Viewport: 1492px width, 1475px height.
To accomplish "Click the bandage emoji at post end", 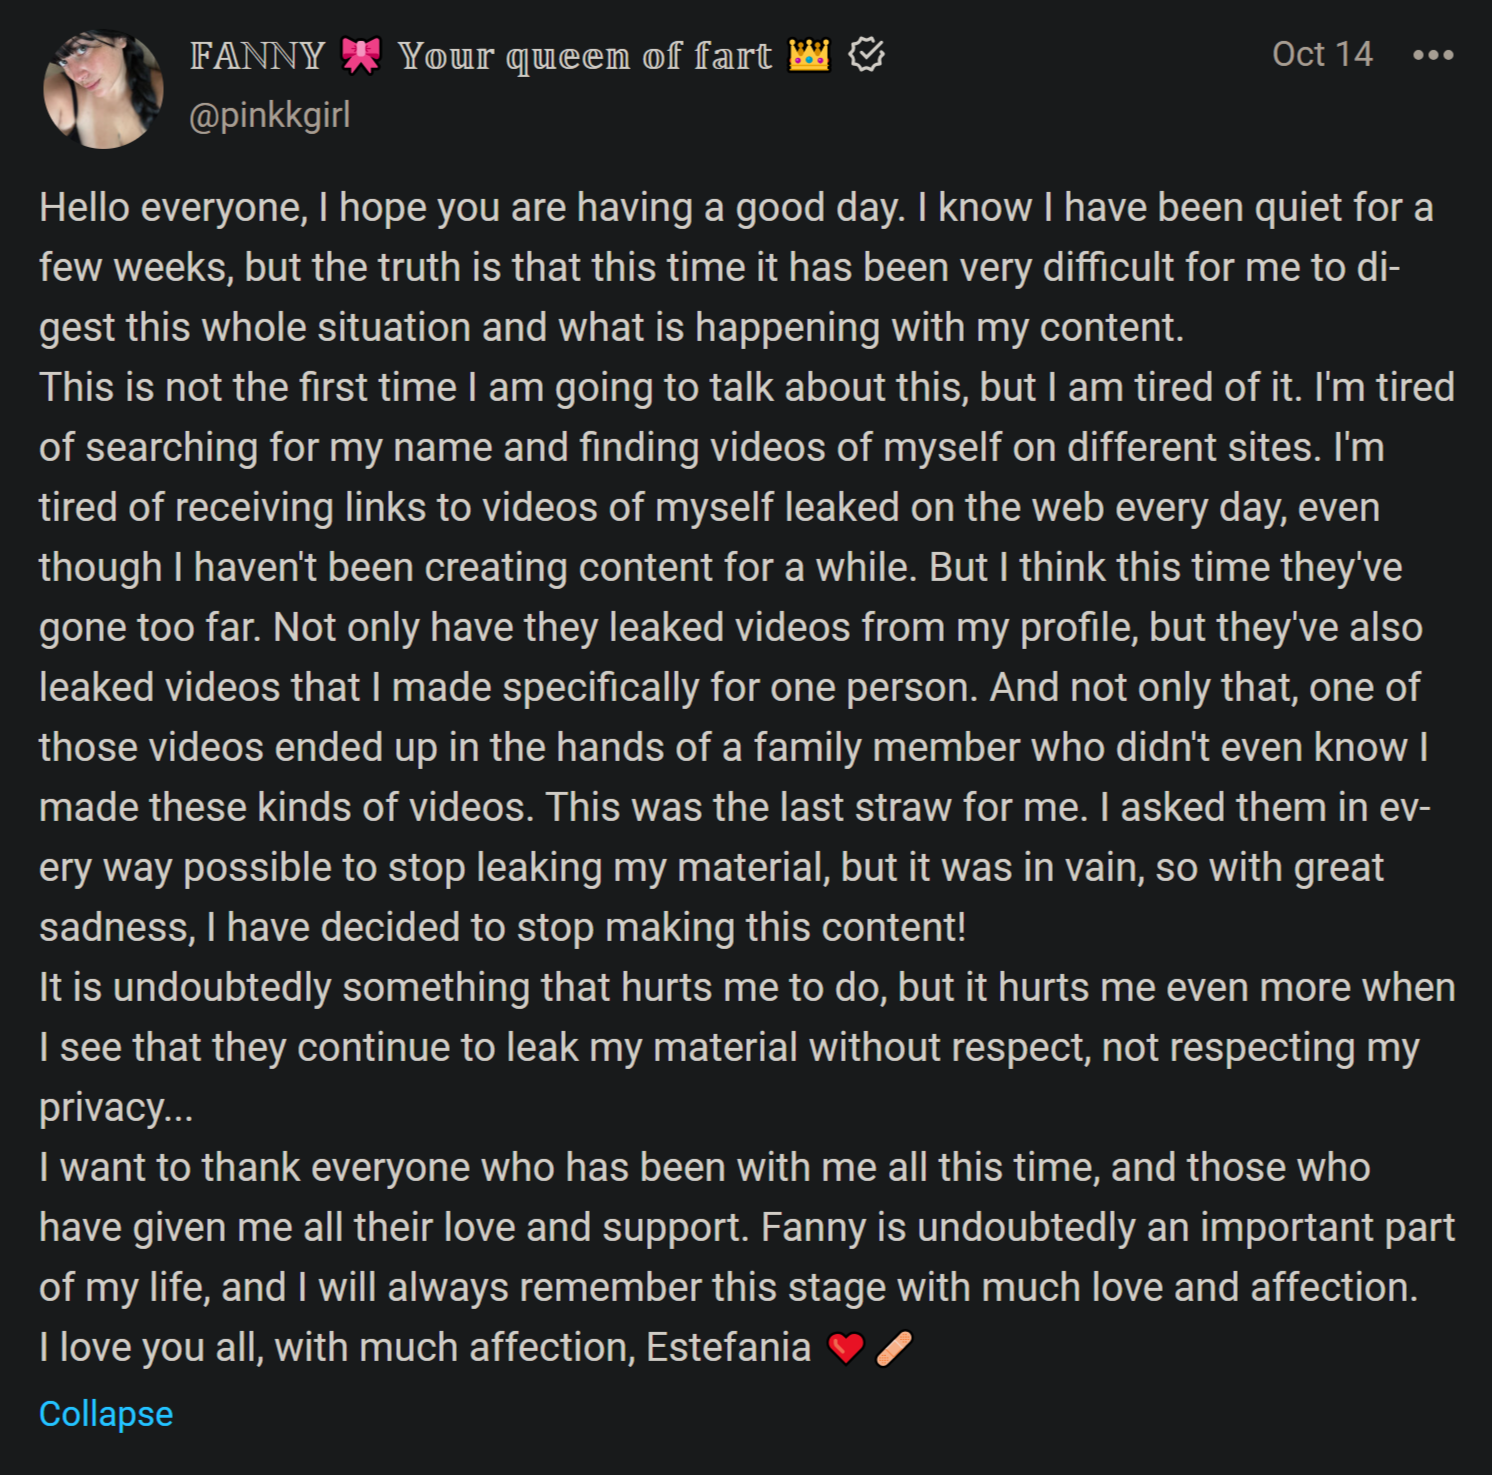I will point(894,1348).
